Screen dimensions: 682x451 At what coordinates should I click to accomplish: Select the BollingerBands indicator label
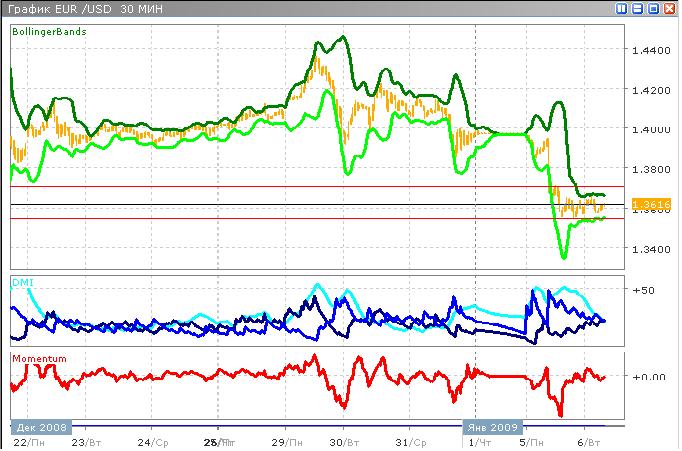49,32
